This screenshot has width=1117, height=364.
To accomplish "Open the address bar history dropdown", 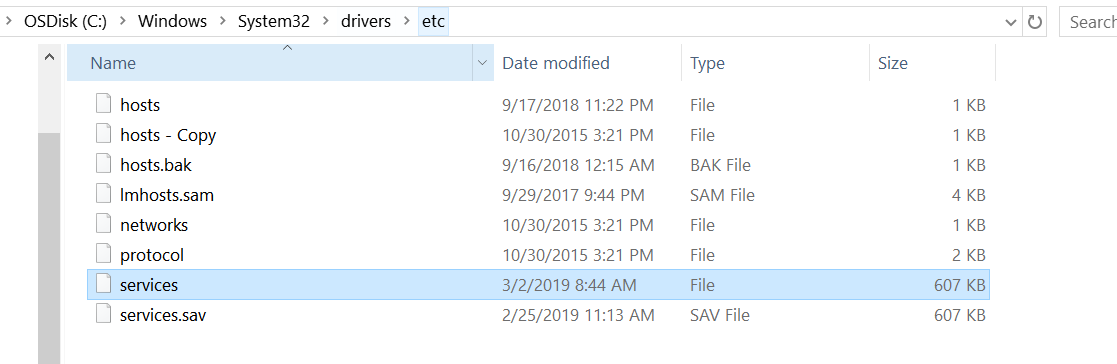I will pyautogui.click(x=1011, y=22).
